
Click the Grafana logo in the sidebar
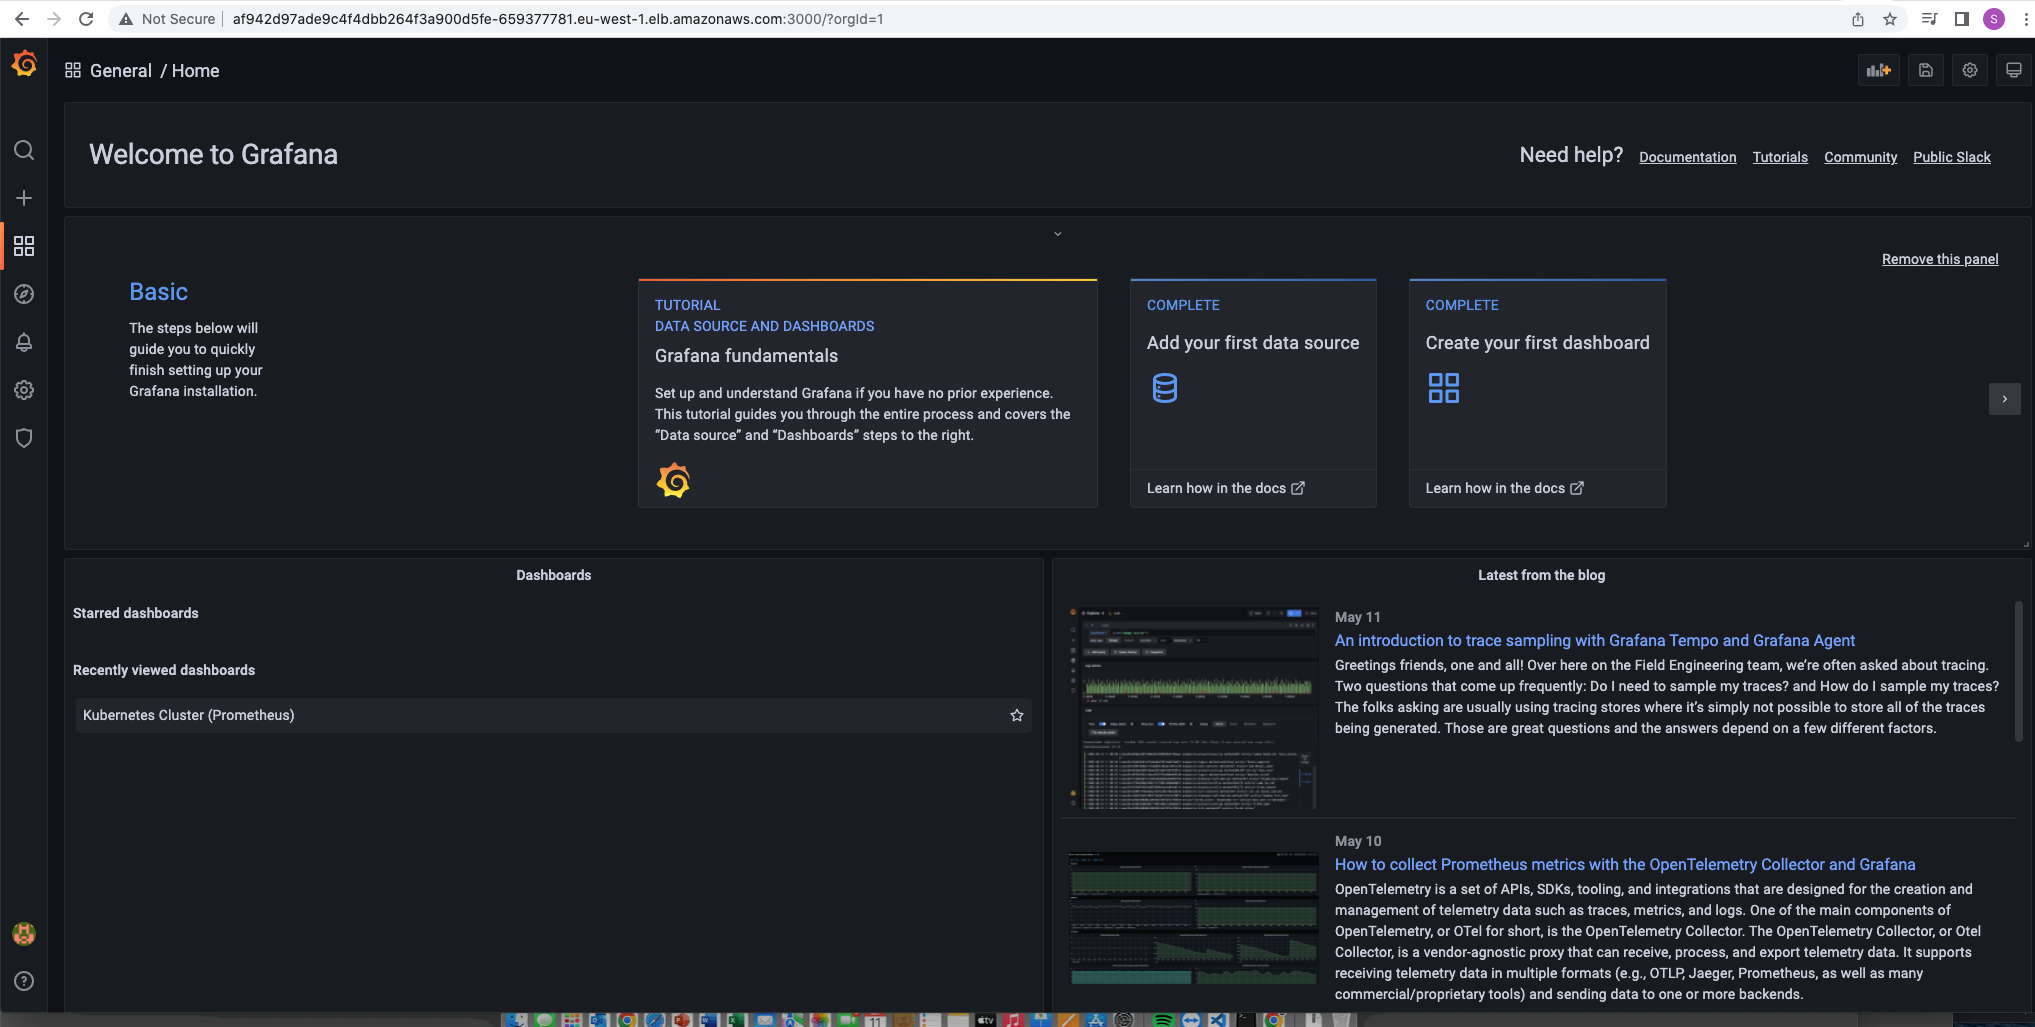pyautogui.click(x=24, y=64)
